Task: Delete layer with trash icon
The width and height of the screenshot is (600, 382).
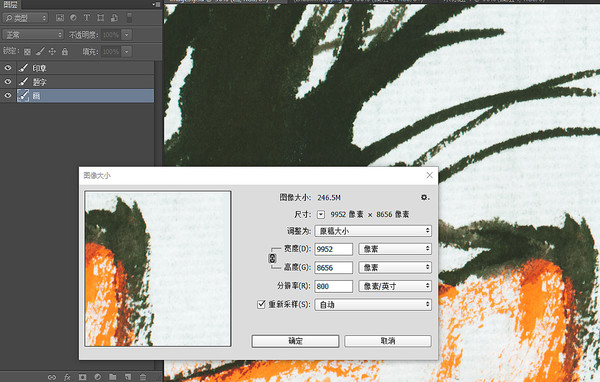Action: coord(143,377)
